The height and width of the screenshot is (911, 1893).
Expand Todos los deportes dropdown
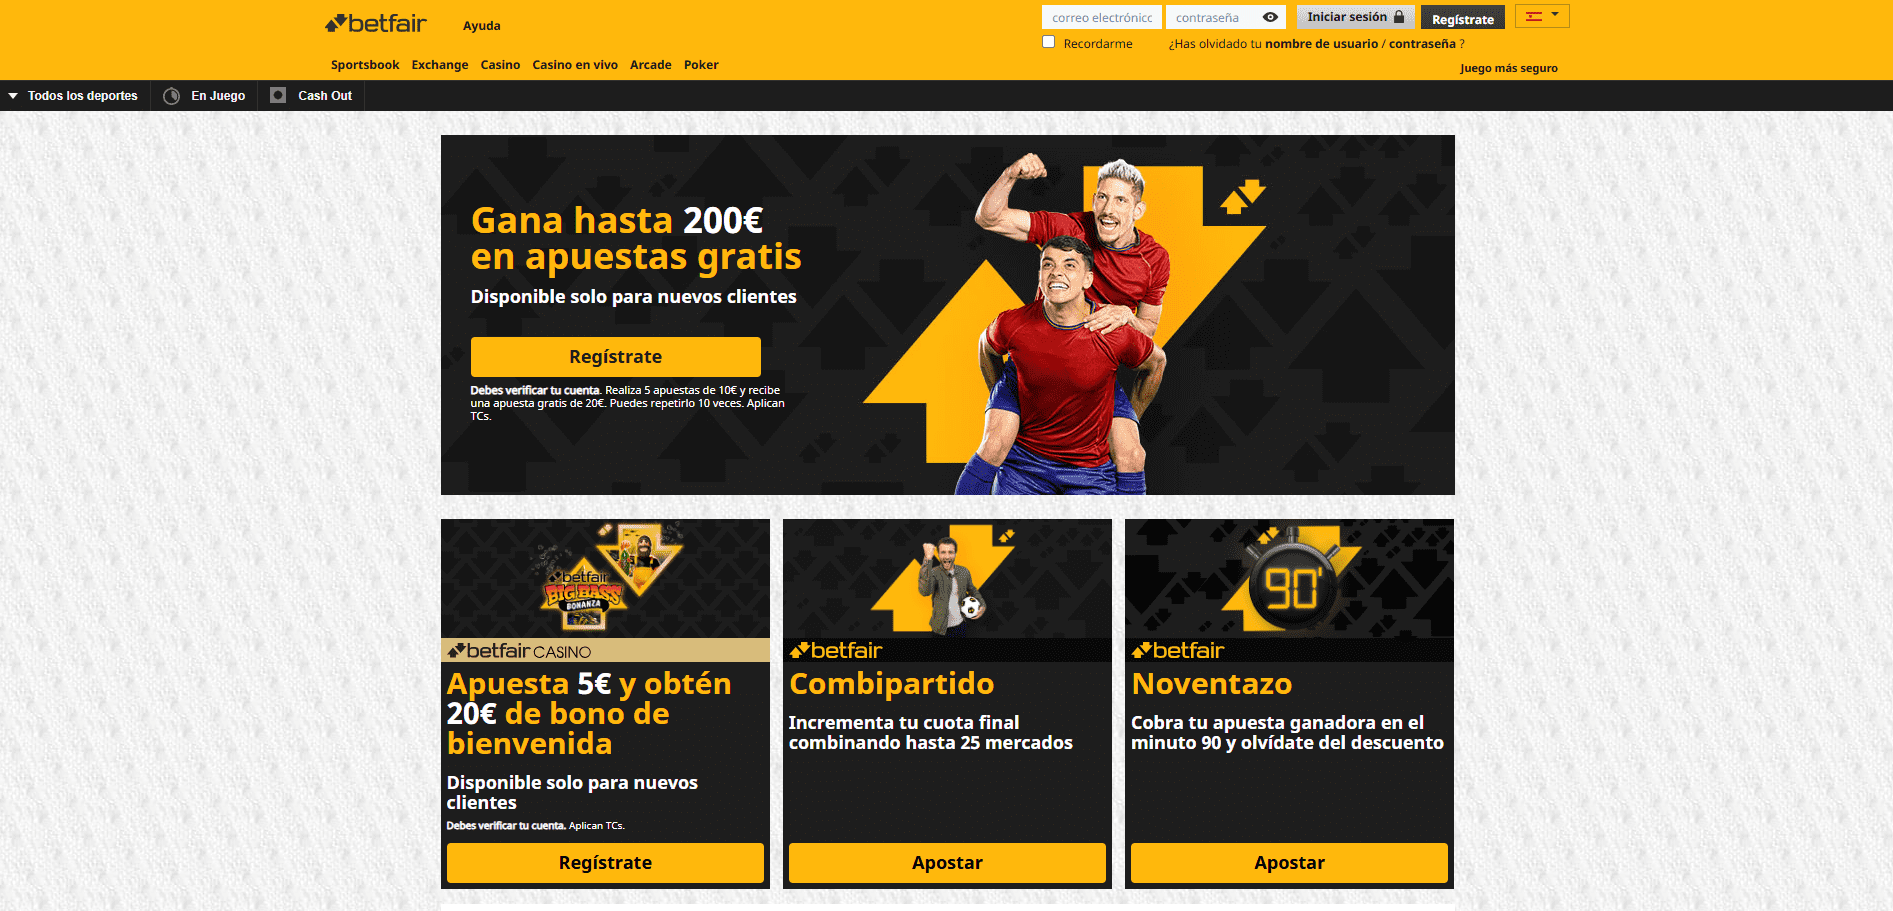click(73, 96)
